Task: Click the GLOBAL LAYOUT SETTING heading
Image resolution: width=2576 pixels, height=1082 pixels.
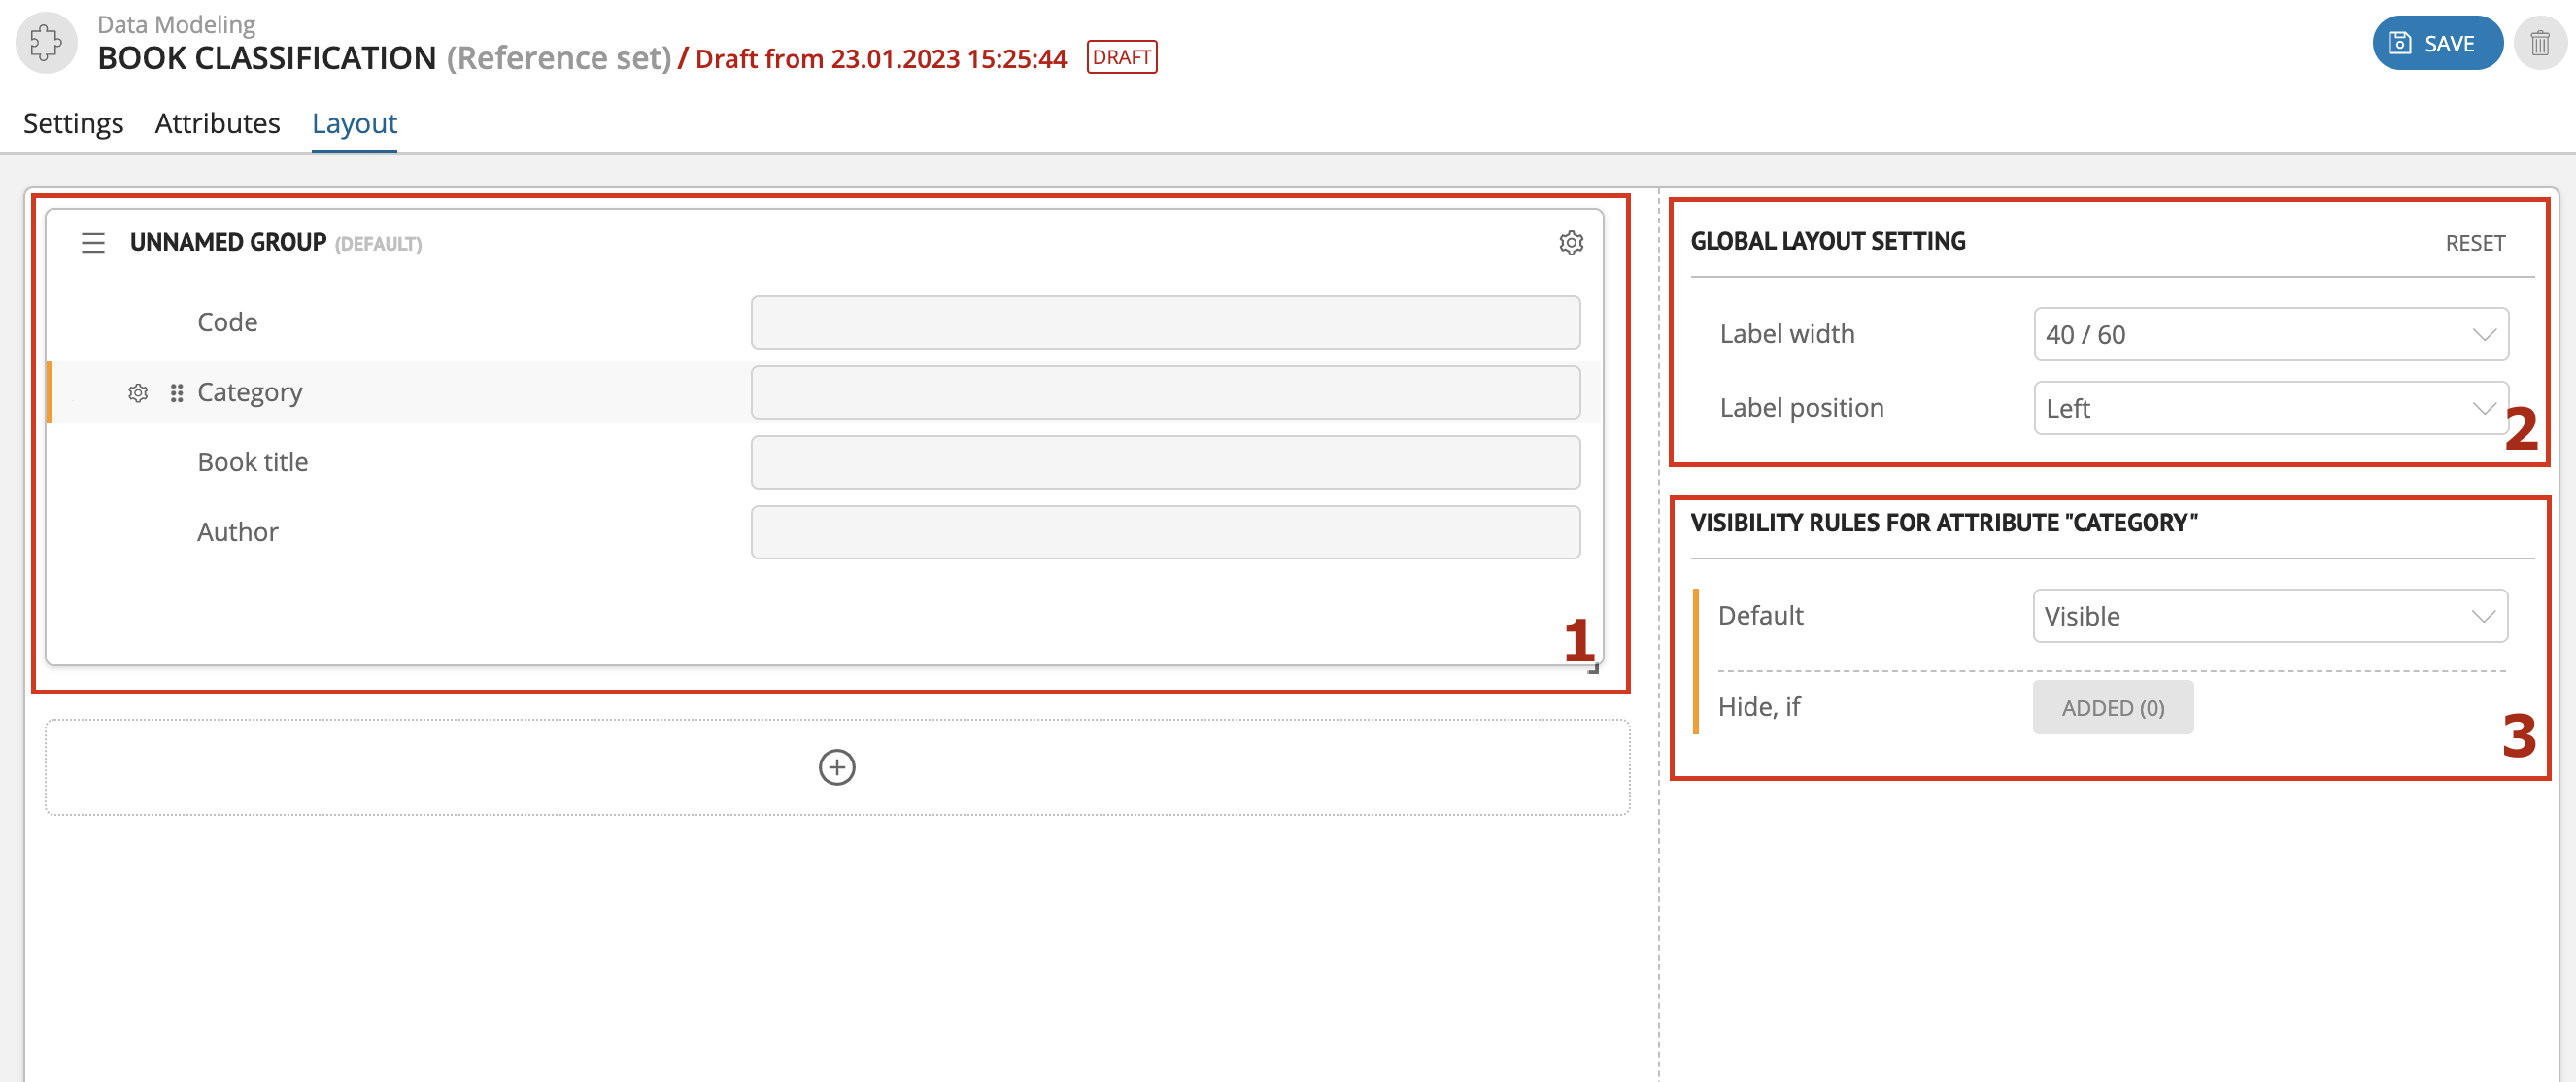Action: [x=1828, y=241]
